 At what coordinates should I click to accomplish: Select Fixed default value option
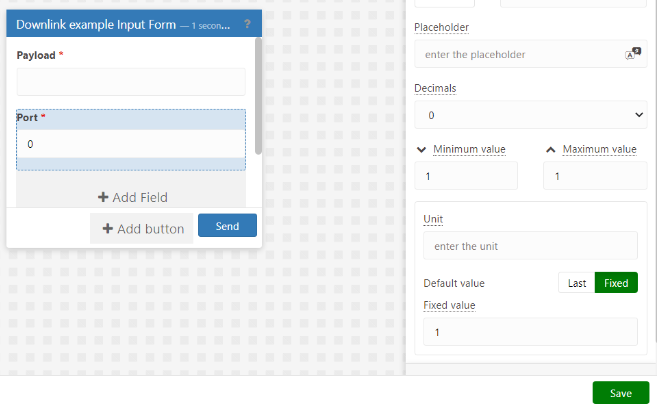tap(616, 283)
